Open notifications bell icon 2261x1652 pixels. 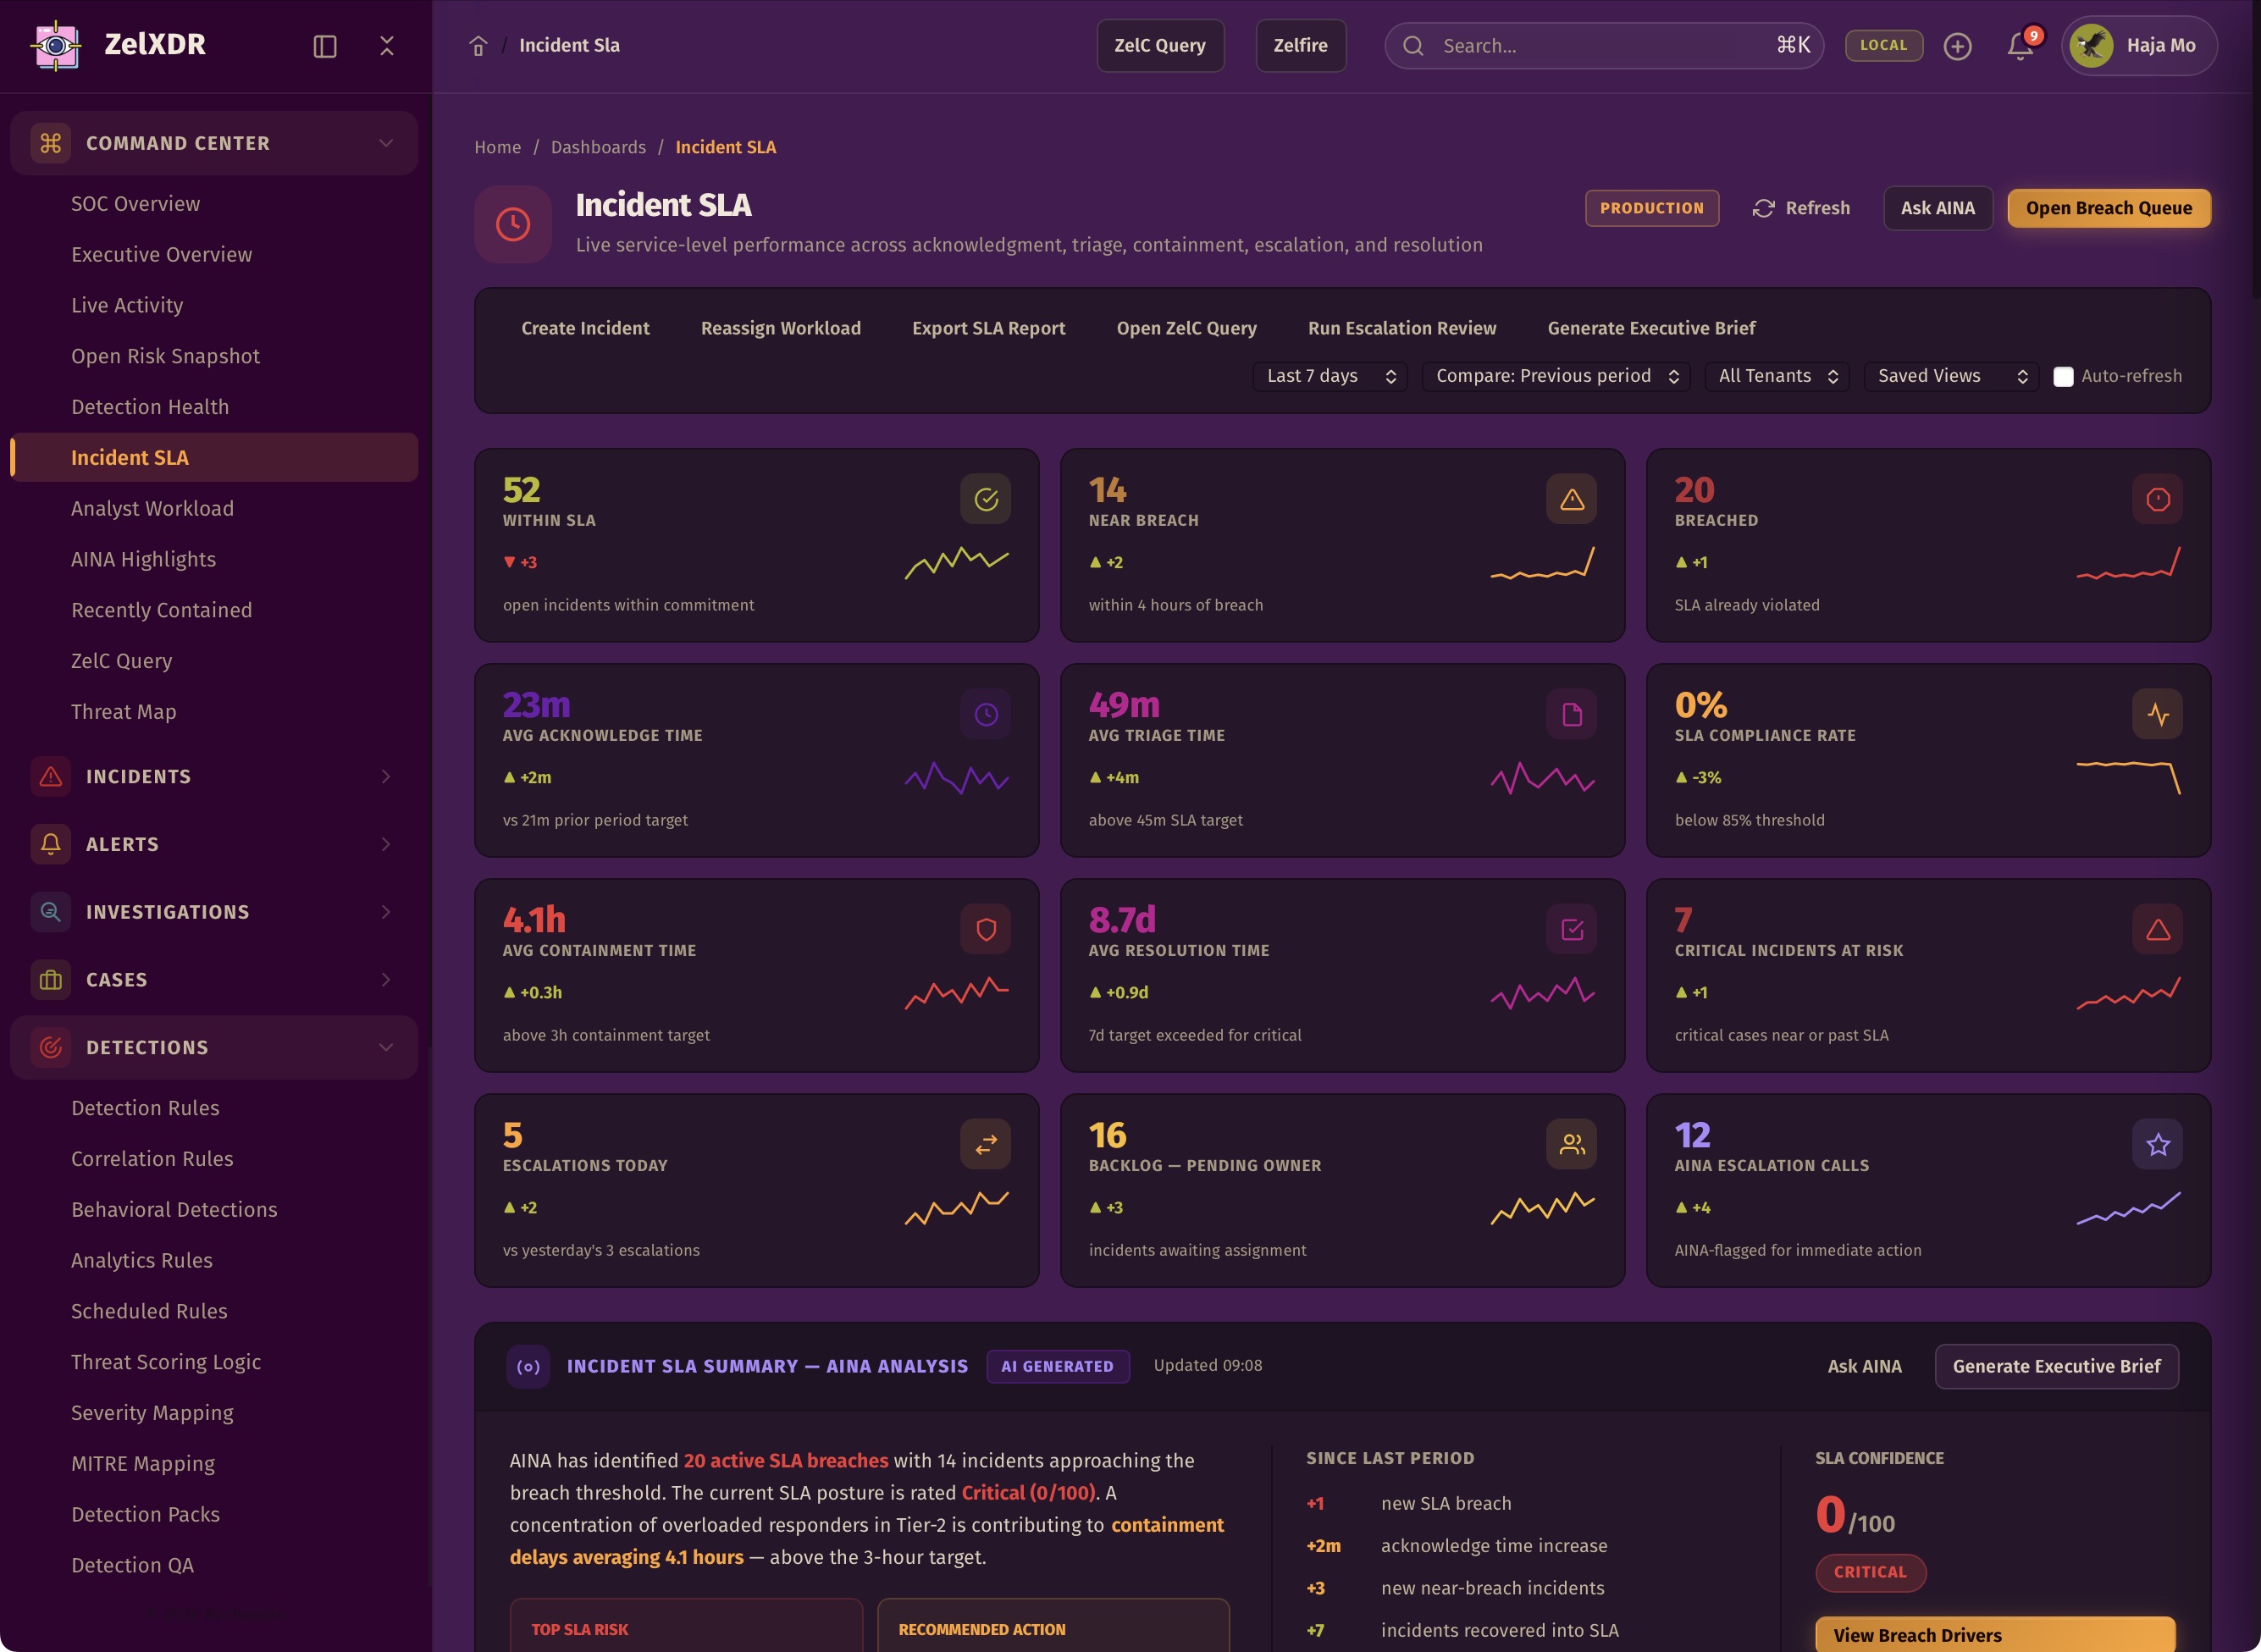(2020, 46)
